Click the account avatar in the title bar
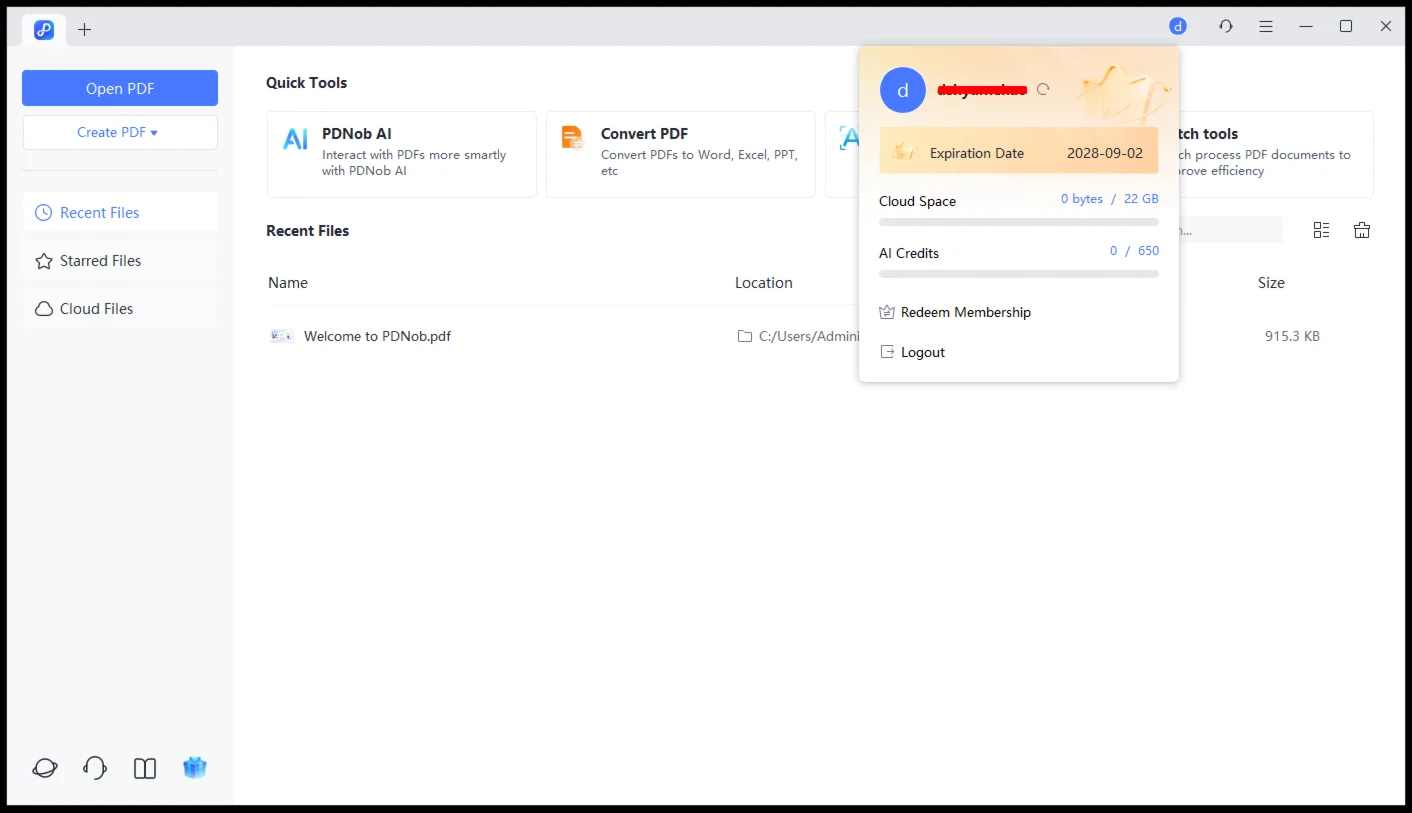Image resolution: width=1412 pixels, height=813 pixels. [1178, 27]
